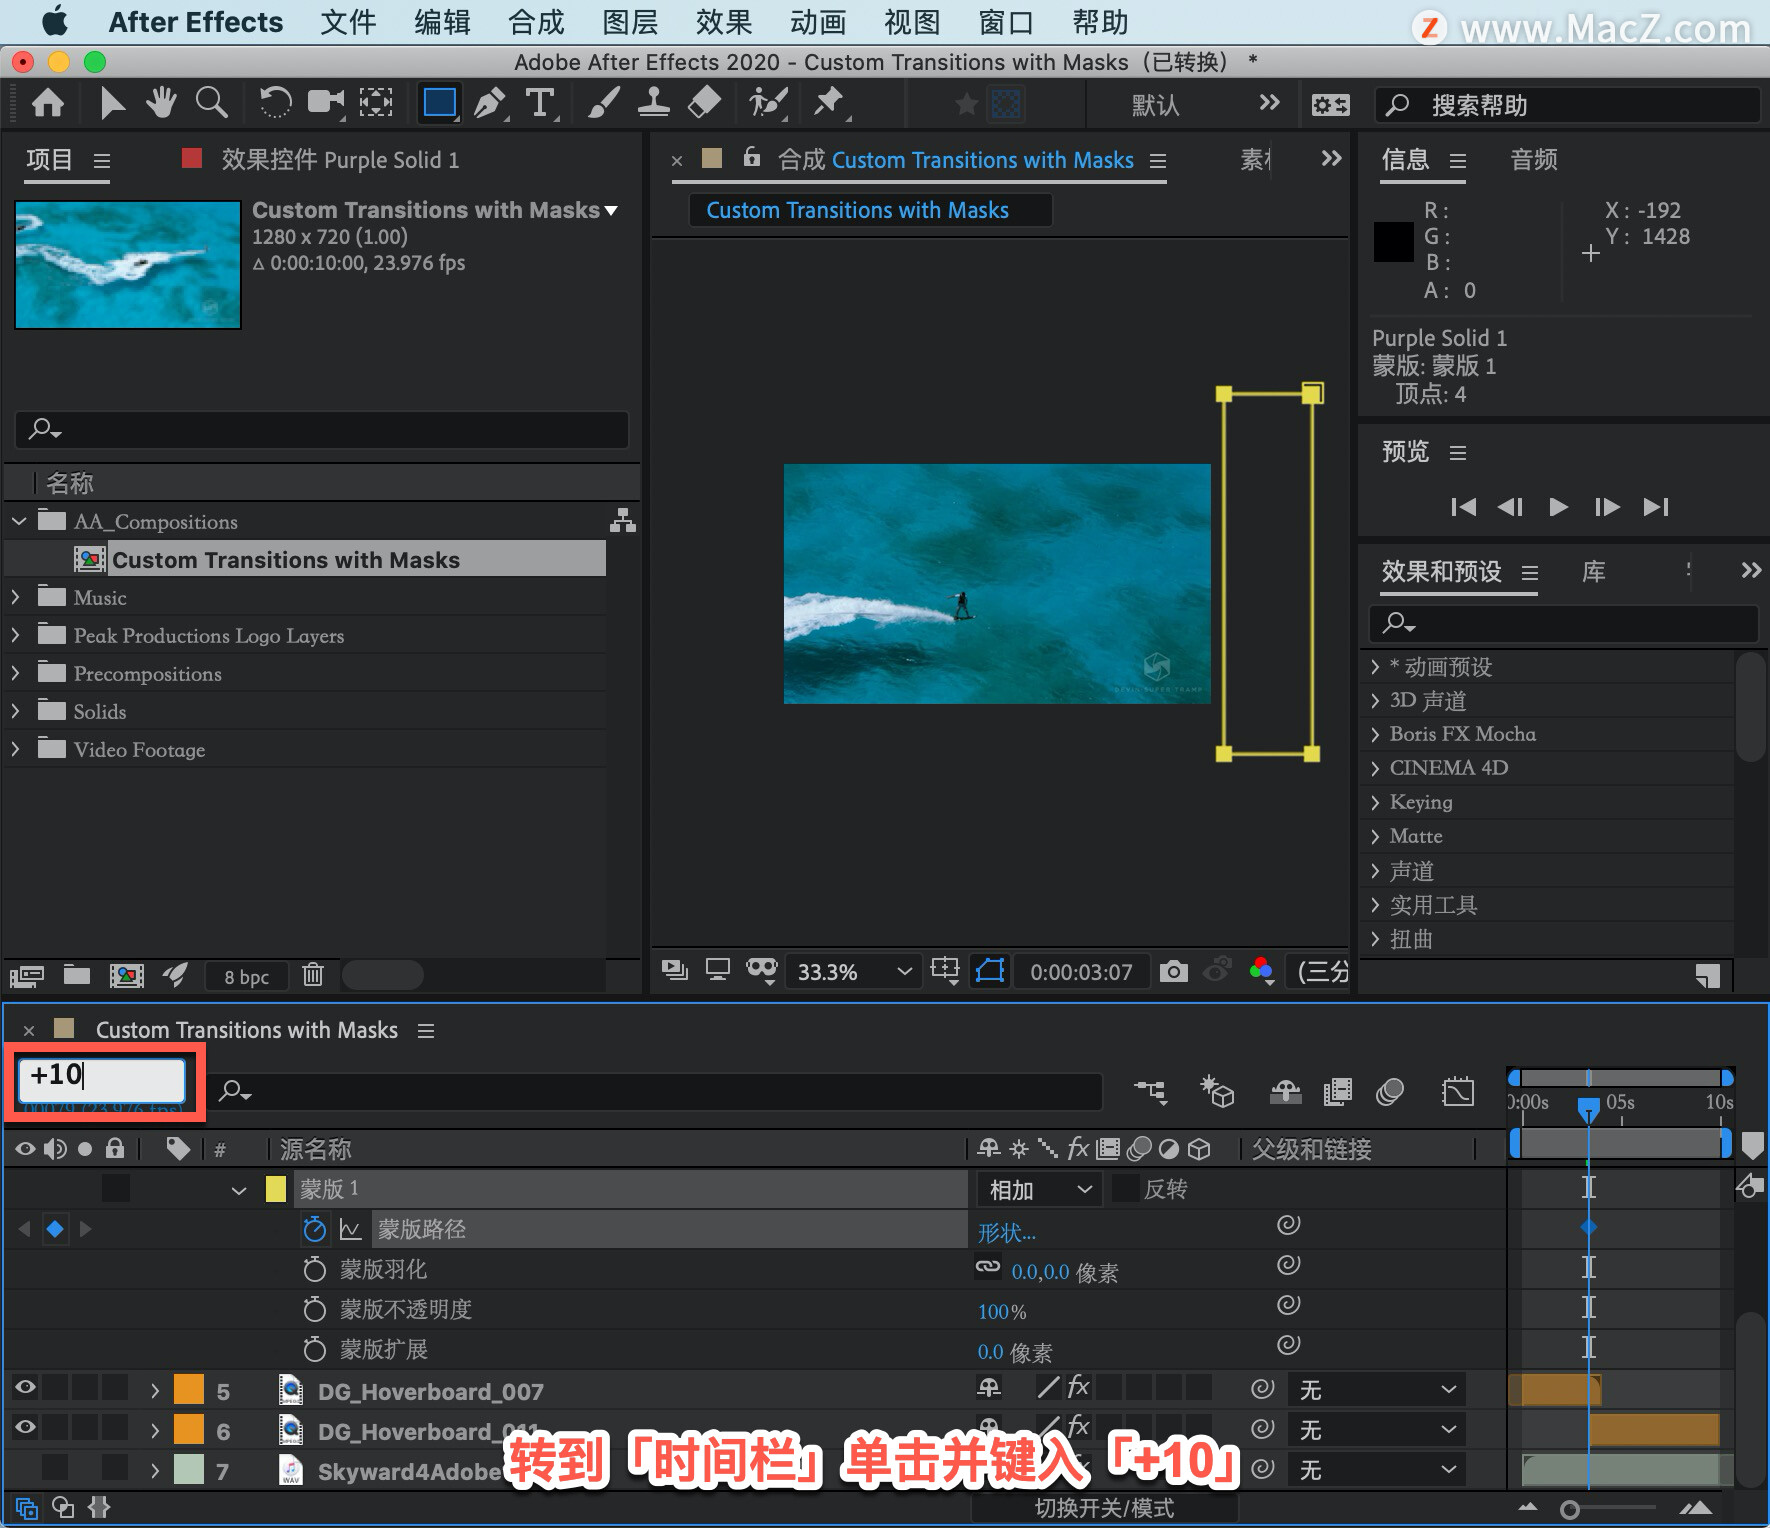Select the Horizontal Type tool
The width and height of the screenshot is (1770, 1528).
[540, 103]
